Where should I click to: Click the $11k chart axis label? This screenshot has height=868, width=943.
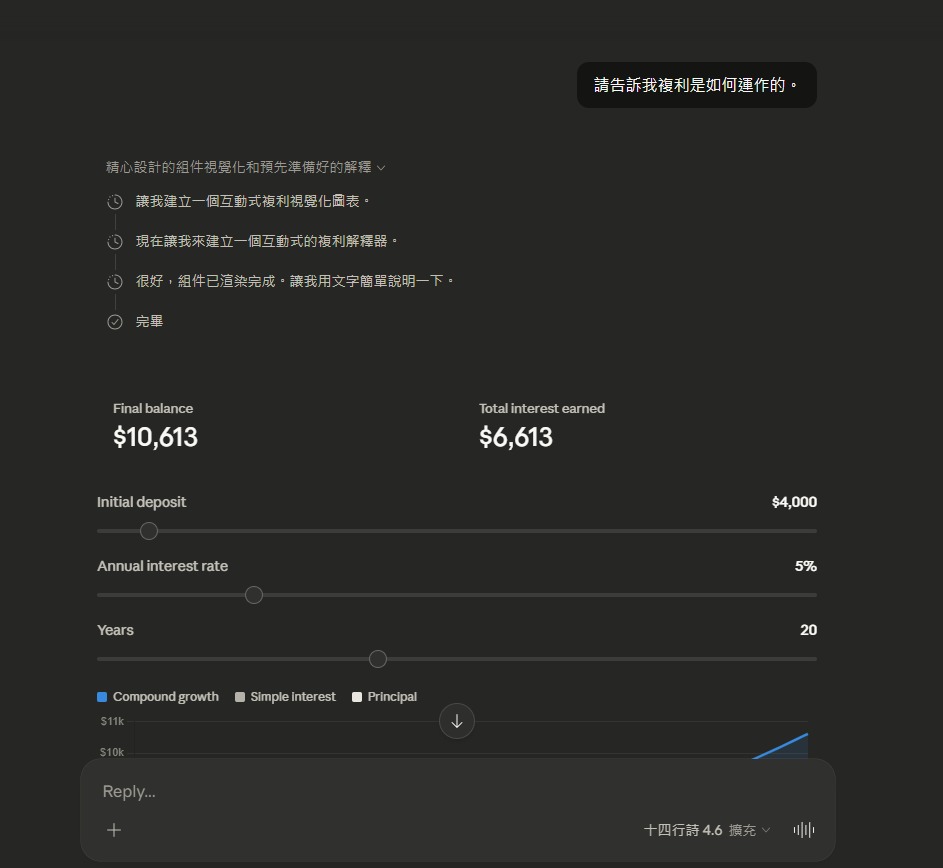click(112, 721)
